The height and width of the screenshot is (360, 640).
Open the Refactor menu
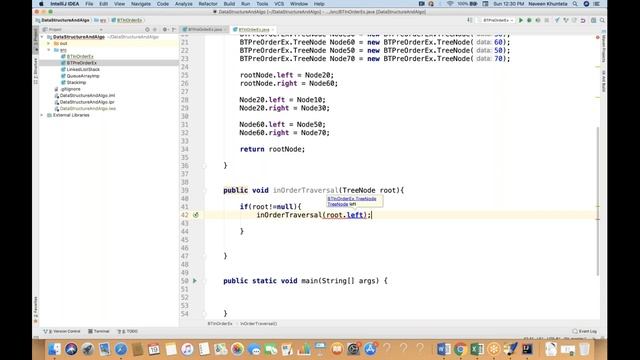208,4
